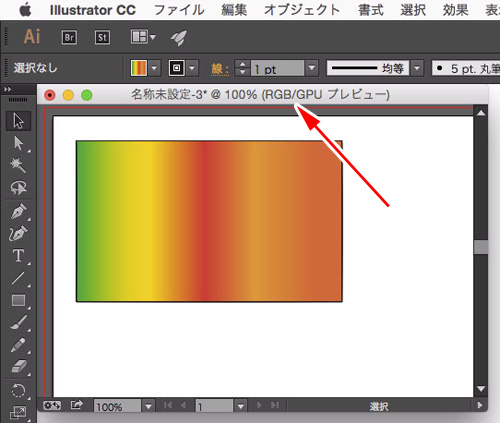
Task: Click the gradient fill color swatch
Action: (139, 68)
